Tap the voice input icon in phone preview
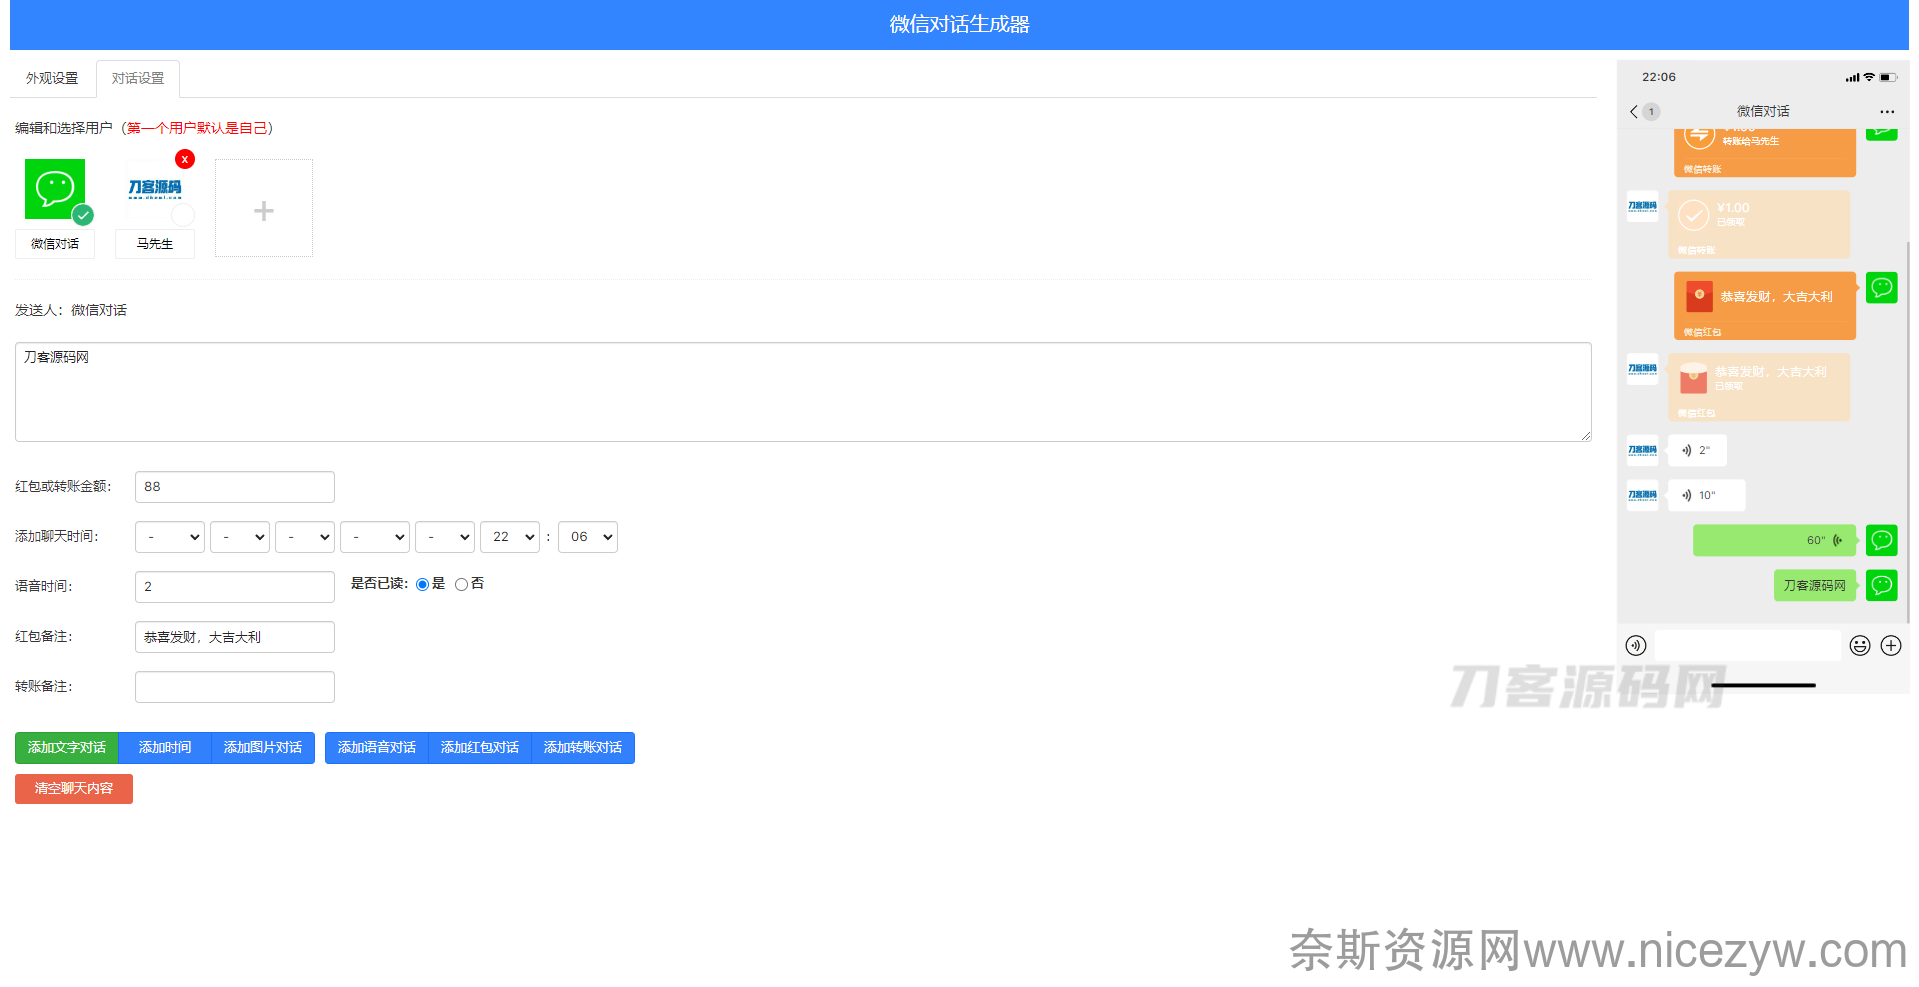Image resolution: width=1919 pixels, height=987 pixels. [x=1636, y=646]
